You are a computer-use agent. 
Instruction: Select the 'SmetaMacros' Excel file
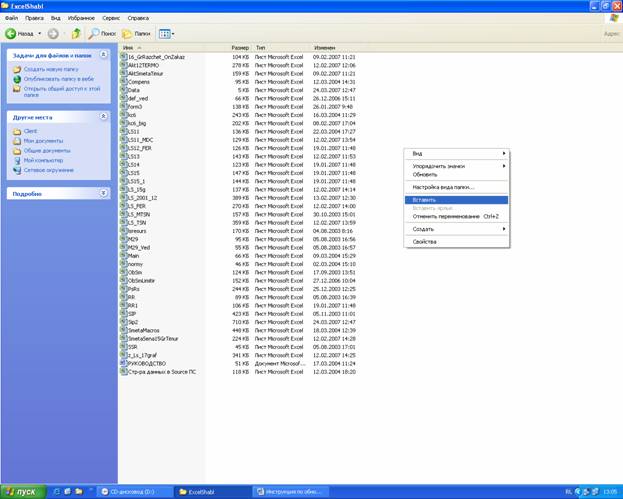146,330
